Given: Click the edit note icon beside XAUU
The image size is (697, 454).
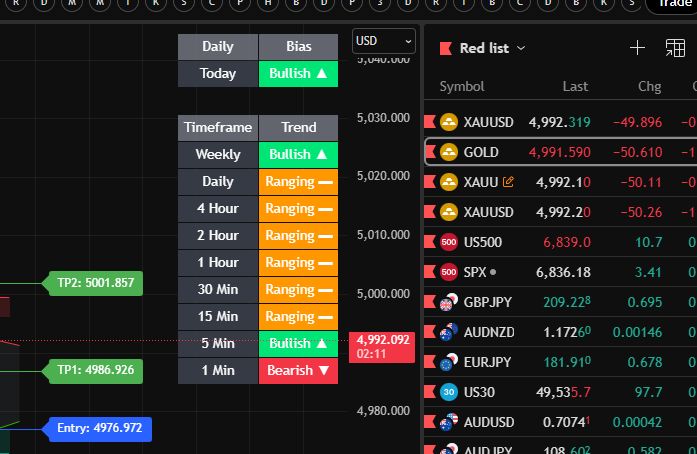Looking at the screenshot, I should pyautogui.click(x=509, y=182).
